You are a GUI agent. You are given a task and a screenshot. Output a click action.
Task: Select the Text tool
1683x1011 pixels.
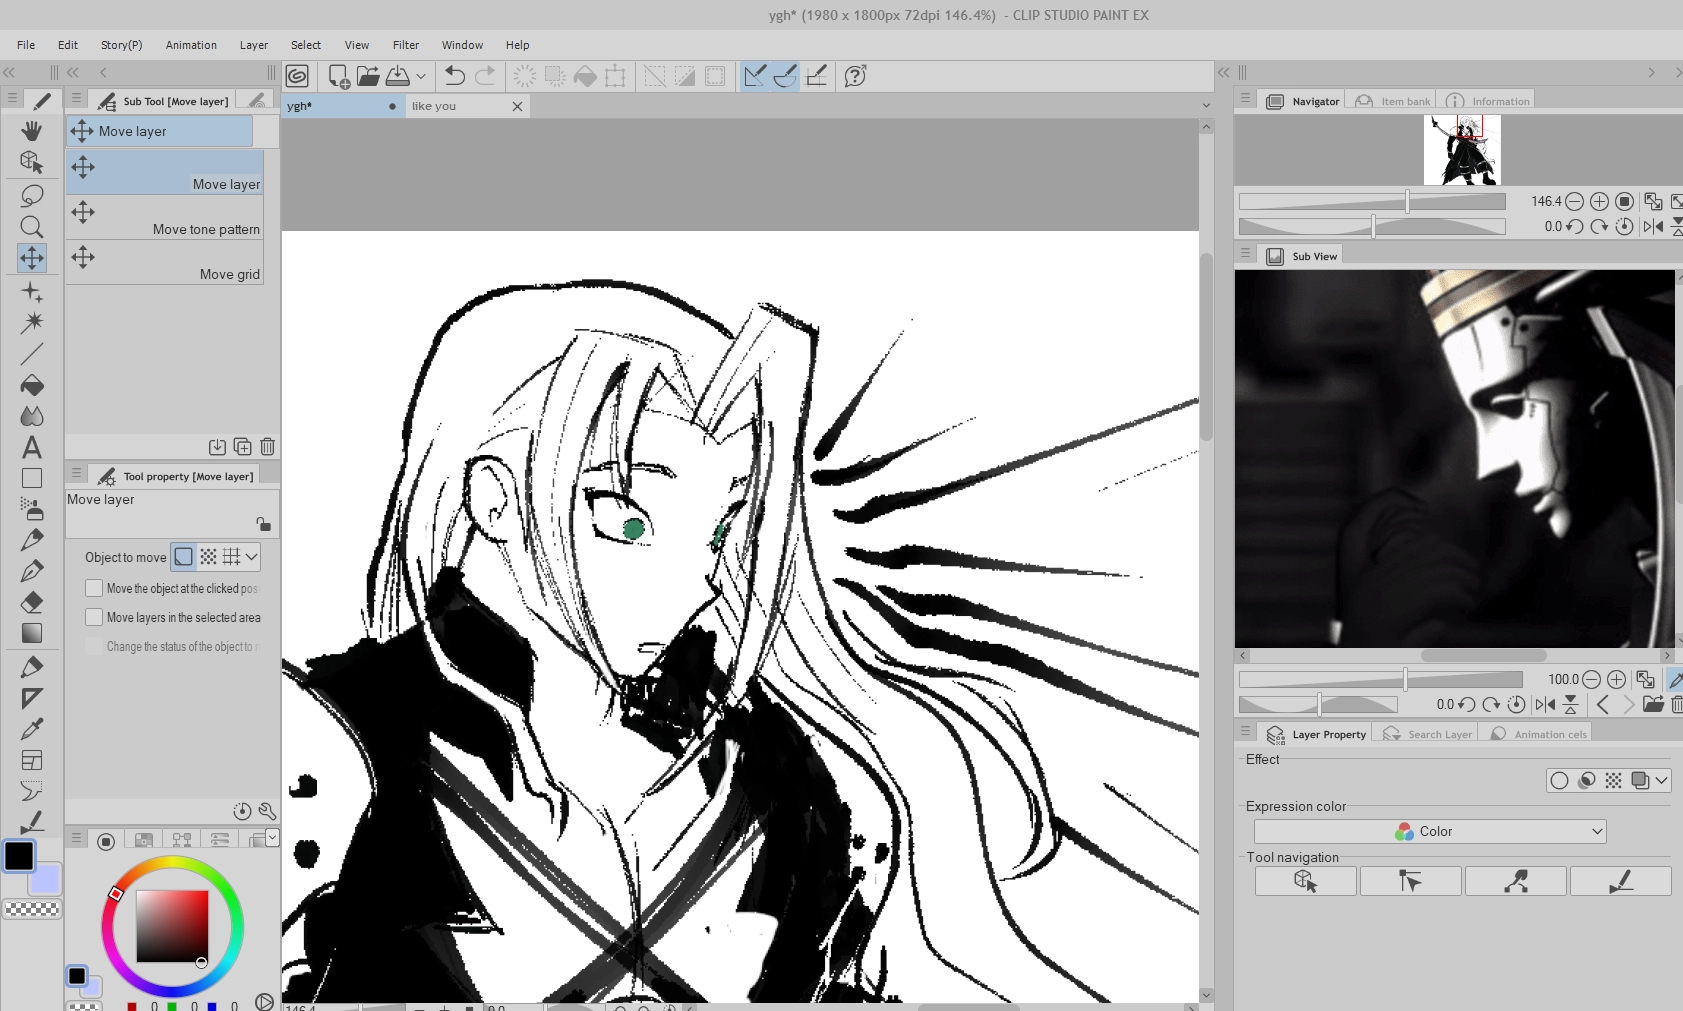pyautogui.click(x=32, y=447)
